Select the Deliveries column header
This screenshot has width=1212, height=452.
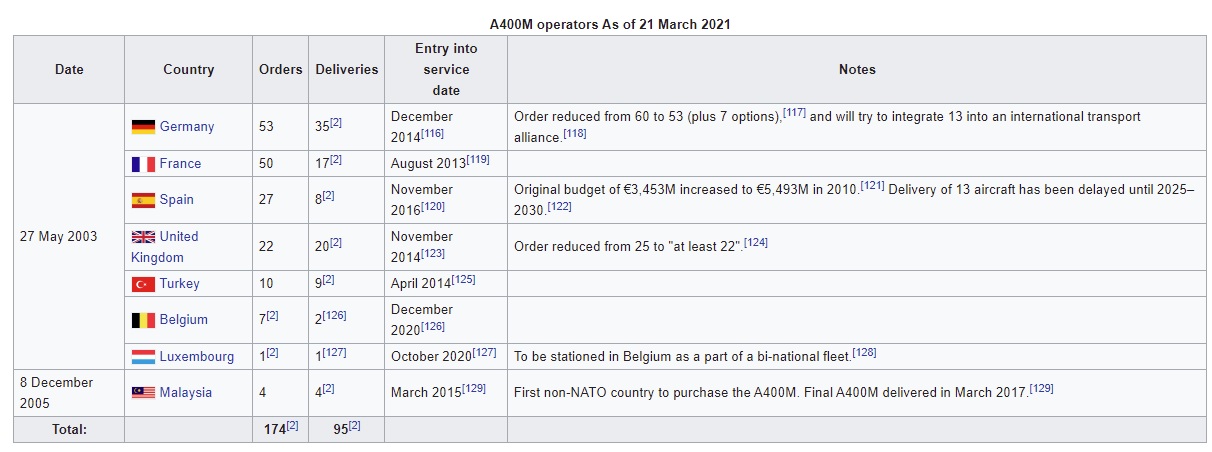click(347, 69)
